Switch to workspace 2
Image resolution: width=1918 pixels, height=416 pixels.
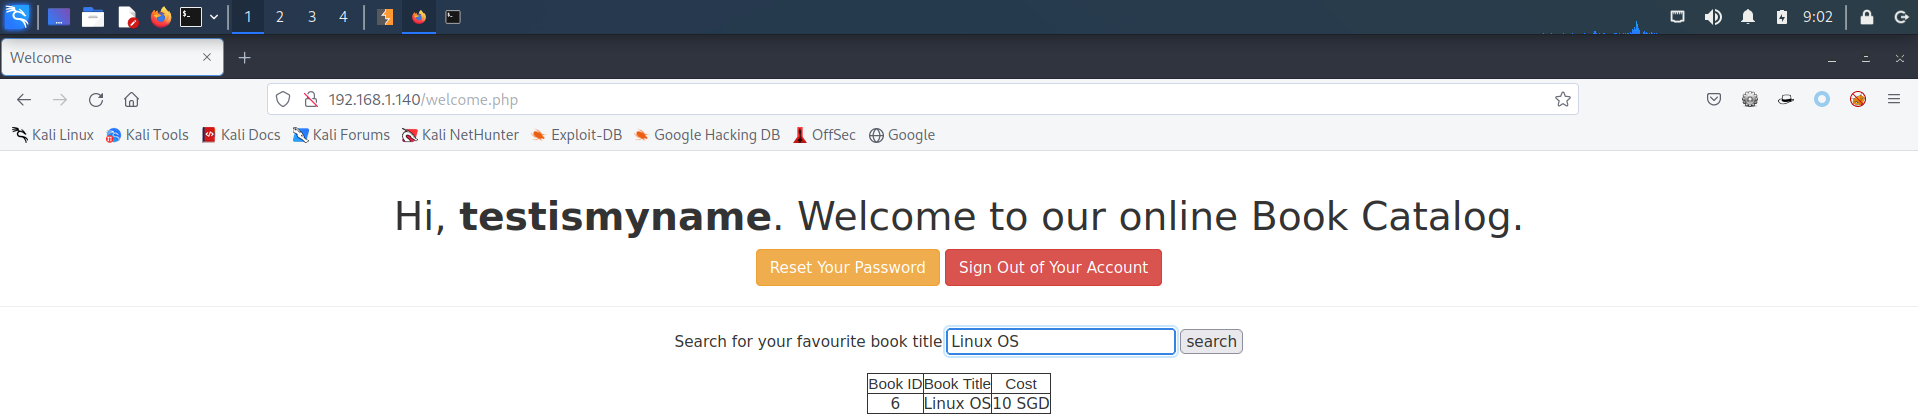pyautogui.click(x=280, y=17)
